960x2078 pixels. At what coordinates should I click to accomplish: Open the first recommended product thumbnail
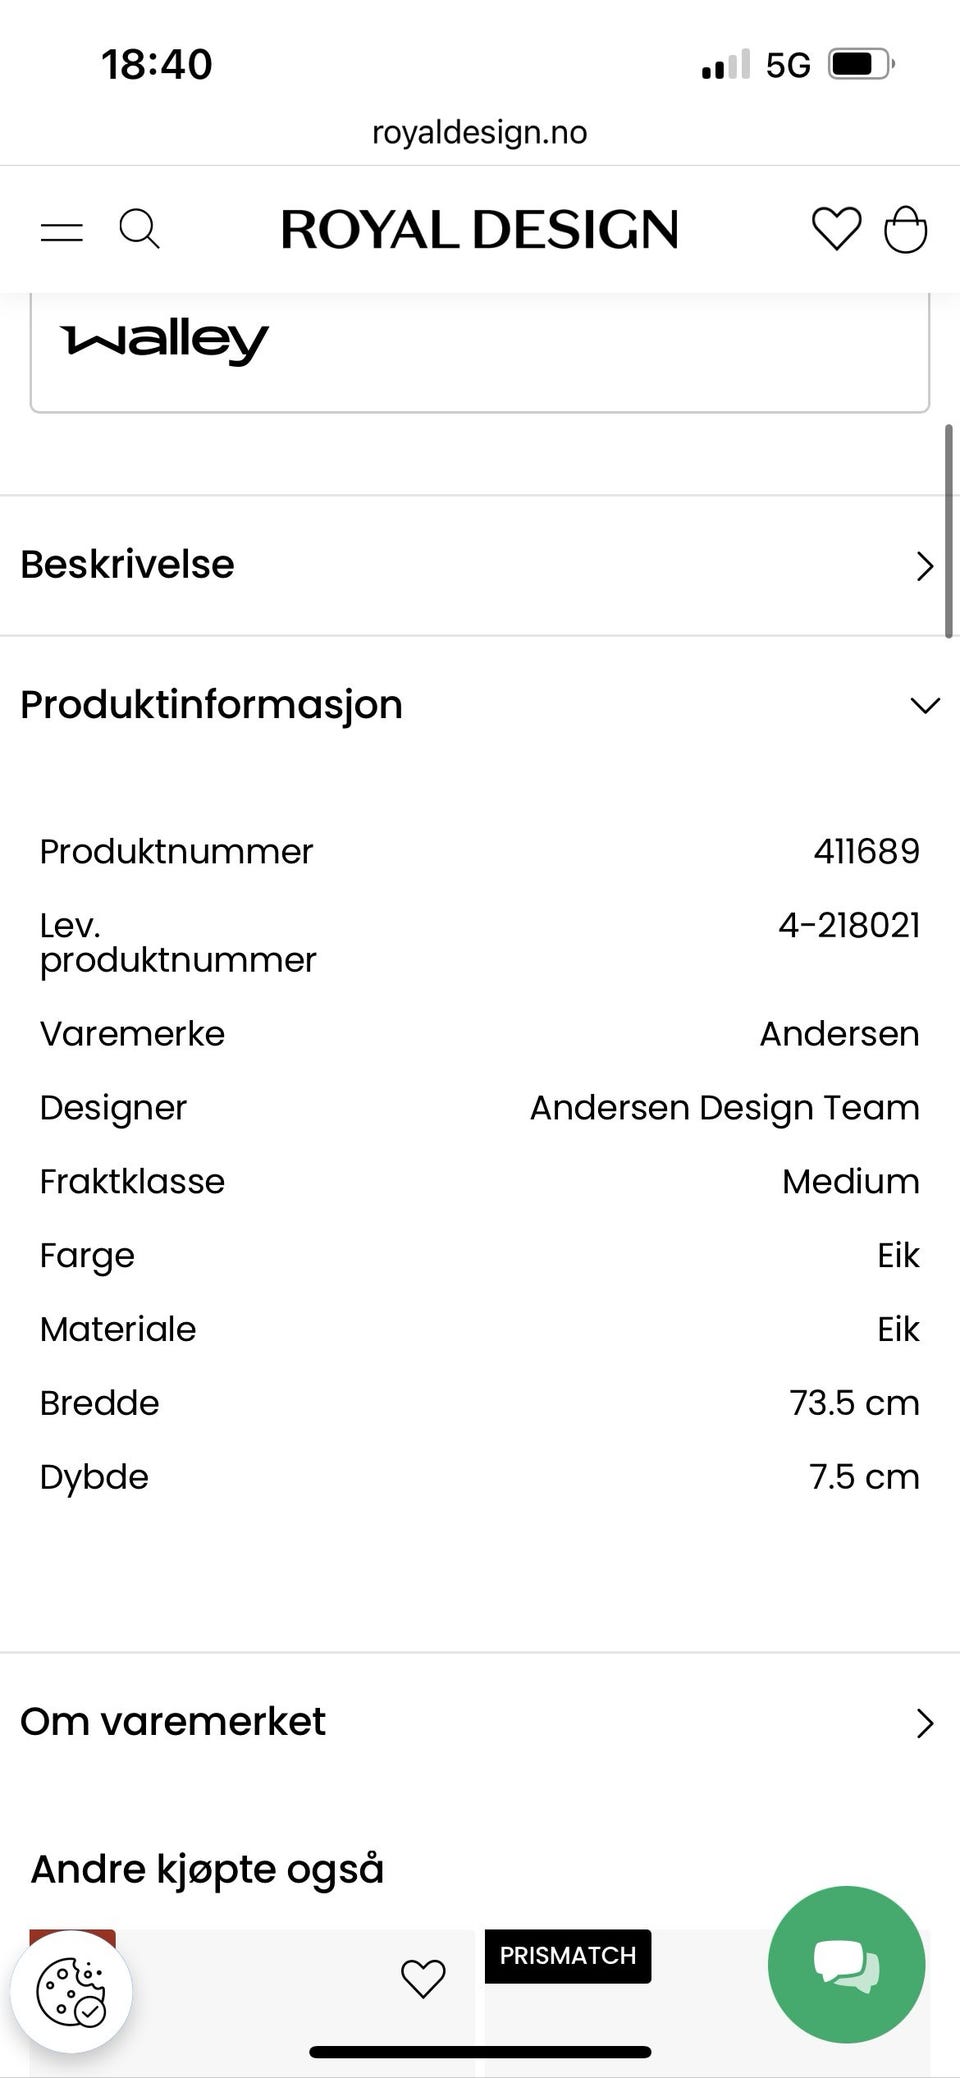point(252,2003)
